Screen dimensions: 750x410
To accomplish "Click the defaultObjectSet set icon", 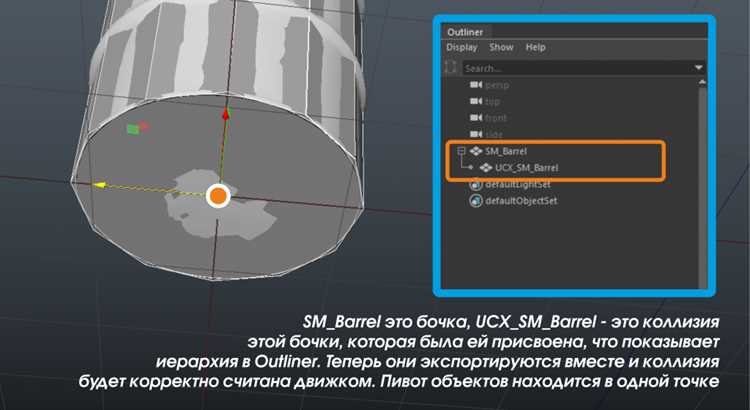I will pyautogui.click(x=475, y=200).
